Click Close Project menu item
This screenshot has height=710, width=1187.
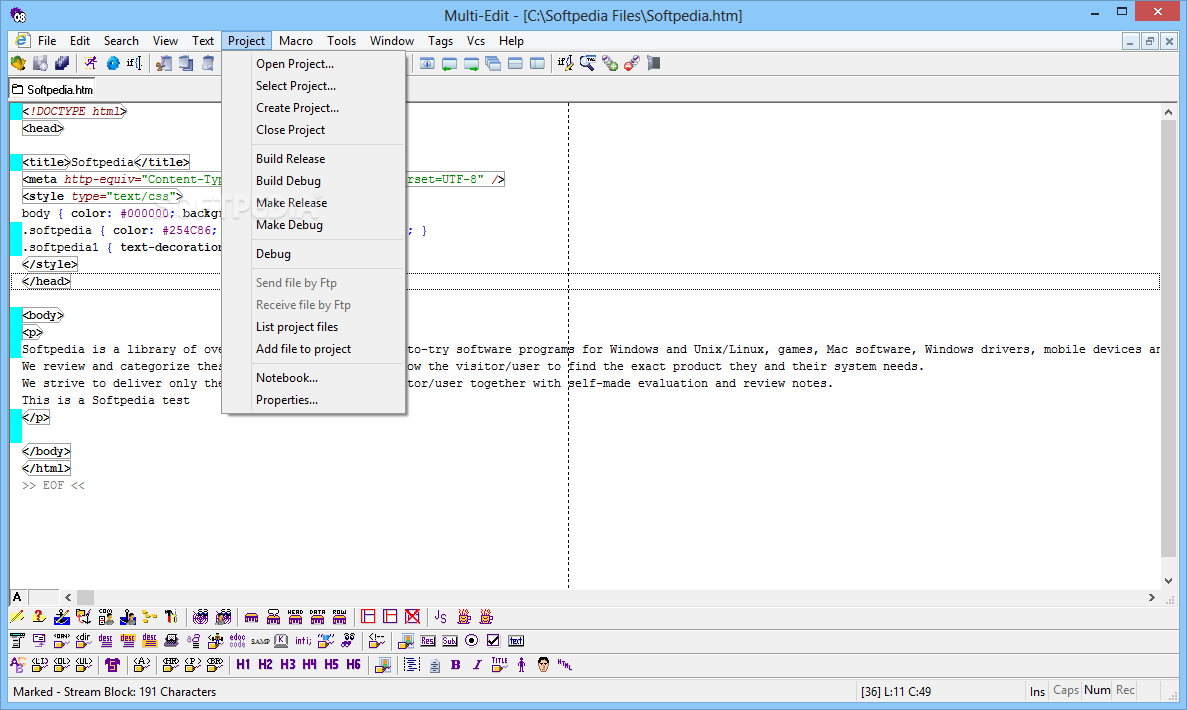pos(291,129)
